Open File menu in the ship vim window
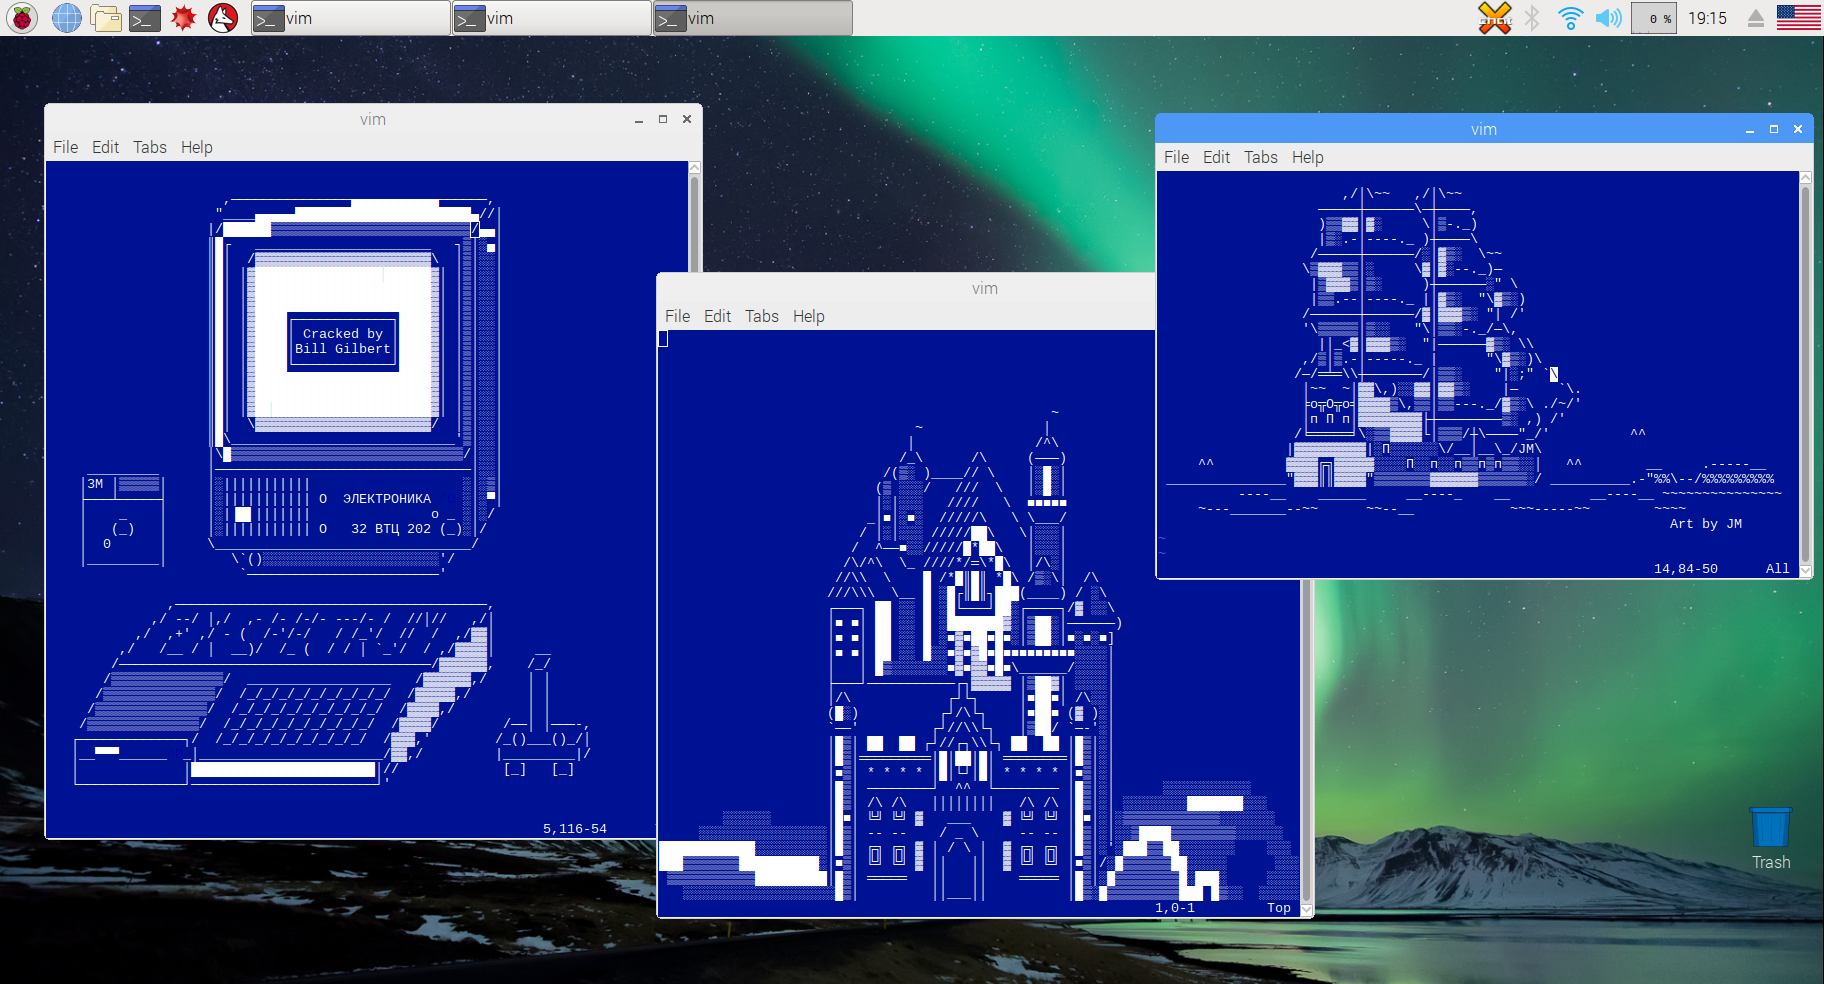 pyautogui.click(x=1176, y=157)
